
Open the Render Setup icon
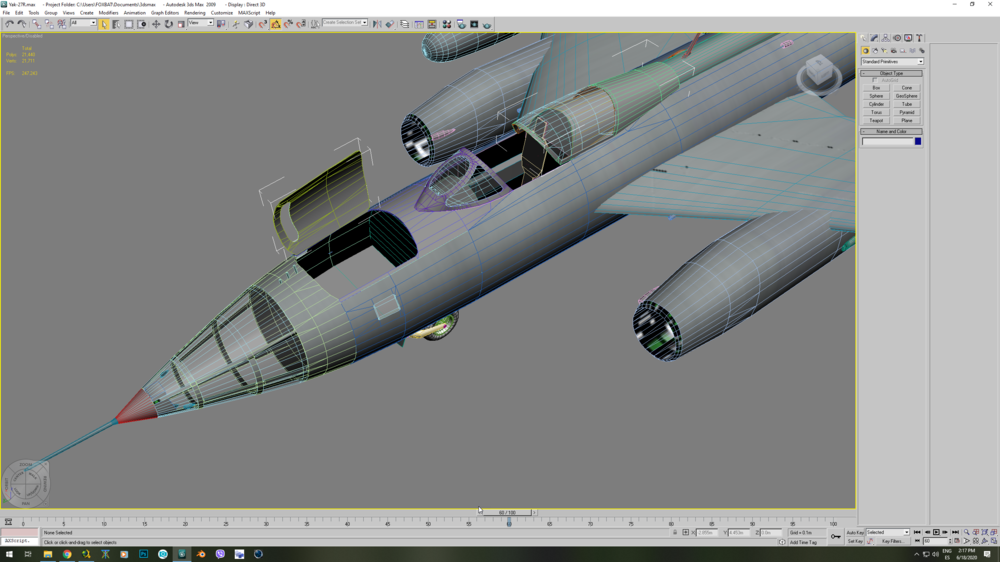pos(461,24)
